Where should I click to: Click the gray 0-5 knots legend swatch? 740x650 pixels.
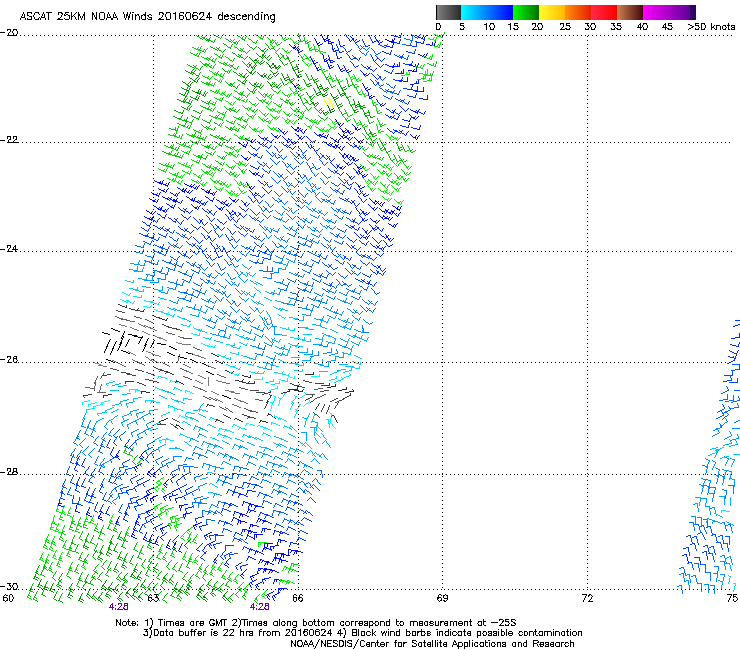click(x=448, y=12)
